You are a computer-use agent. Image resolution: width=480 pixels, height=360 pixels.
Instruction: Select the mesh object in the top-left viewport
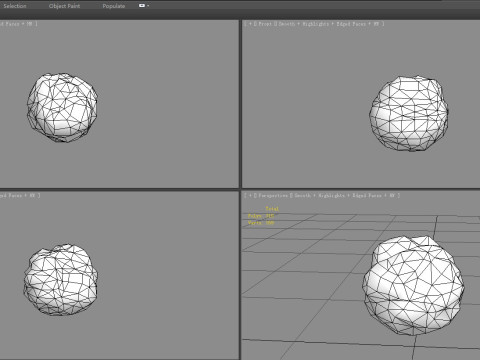(62, 108)
